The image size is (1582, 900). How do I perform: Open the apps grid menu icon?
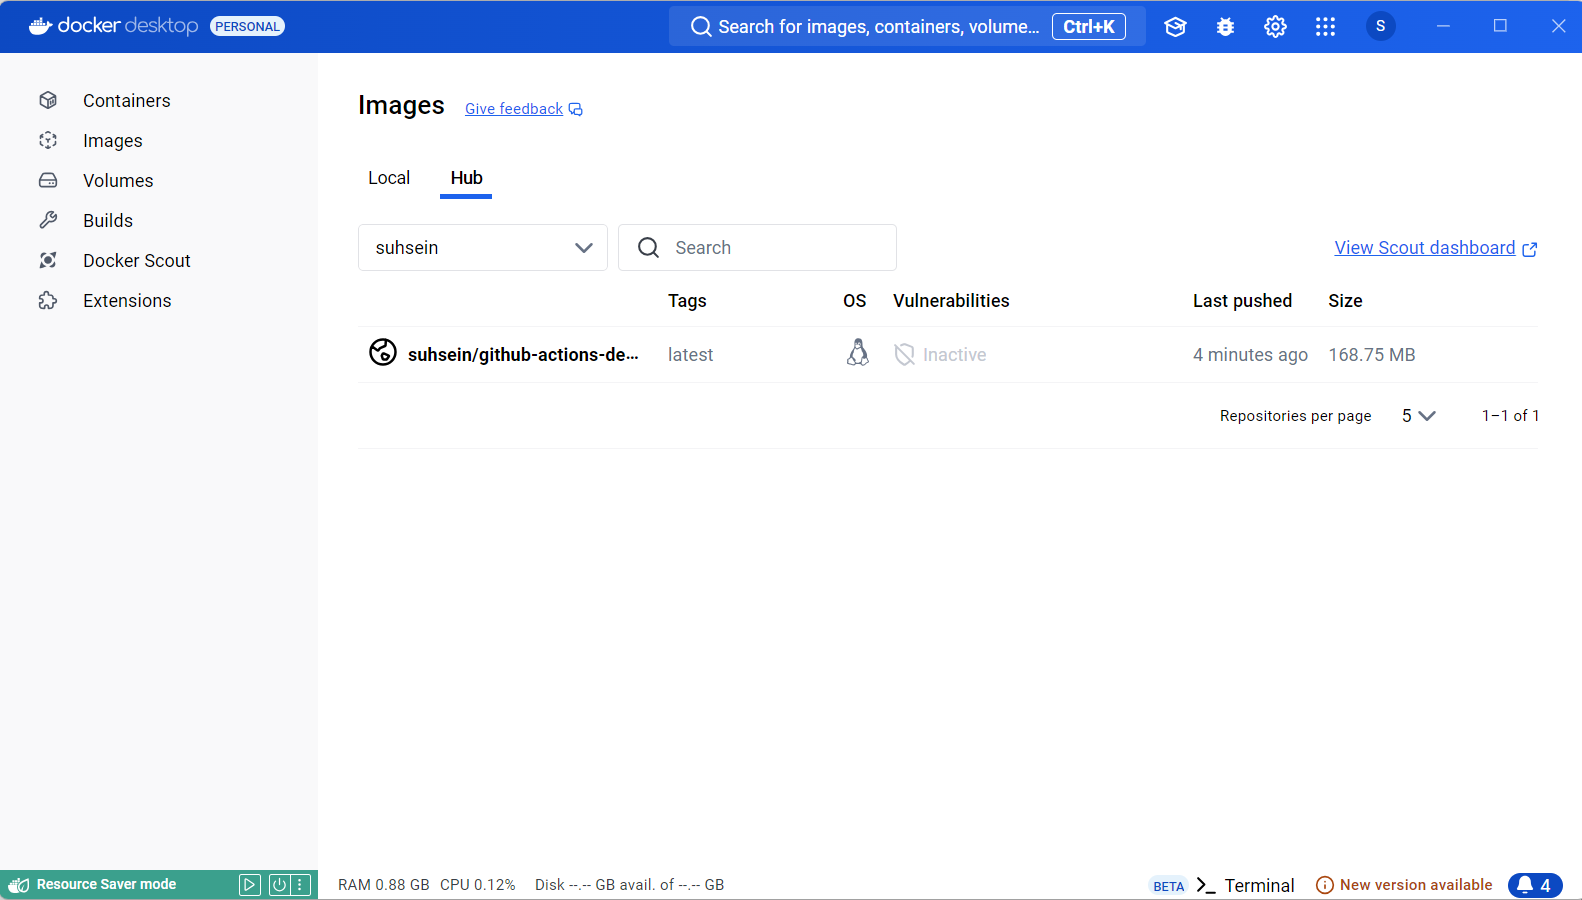(1325, 27)
